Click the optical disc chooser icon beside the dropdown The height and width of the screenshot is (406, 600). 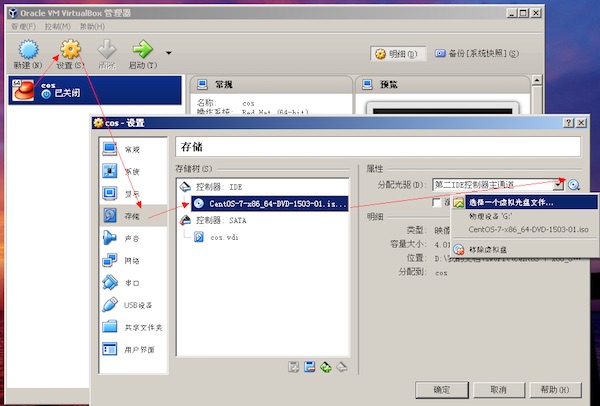pyautogui.click(x=573, y=185)
